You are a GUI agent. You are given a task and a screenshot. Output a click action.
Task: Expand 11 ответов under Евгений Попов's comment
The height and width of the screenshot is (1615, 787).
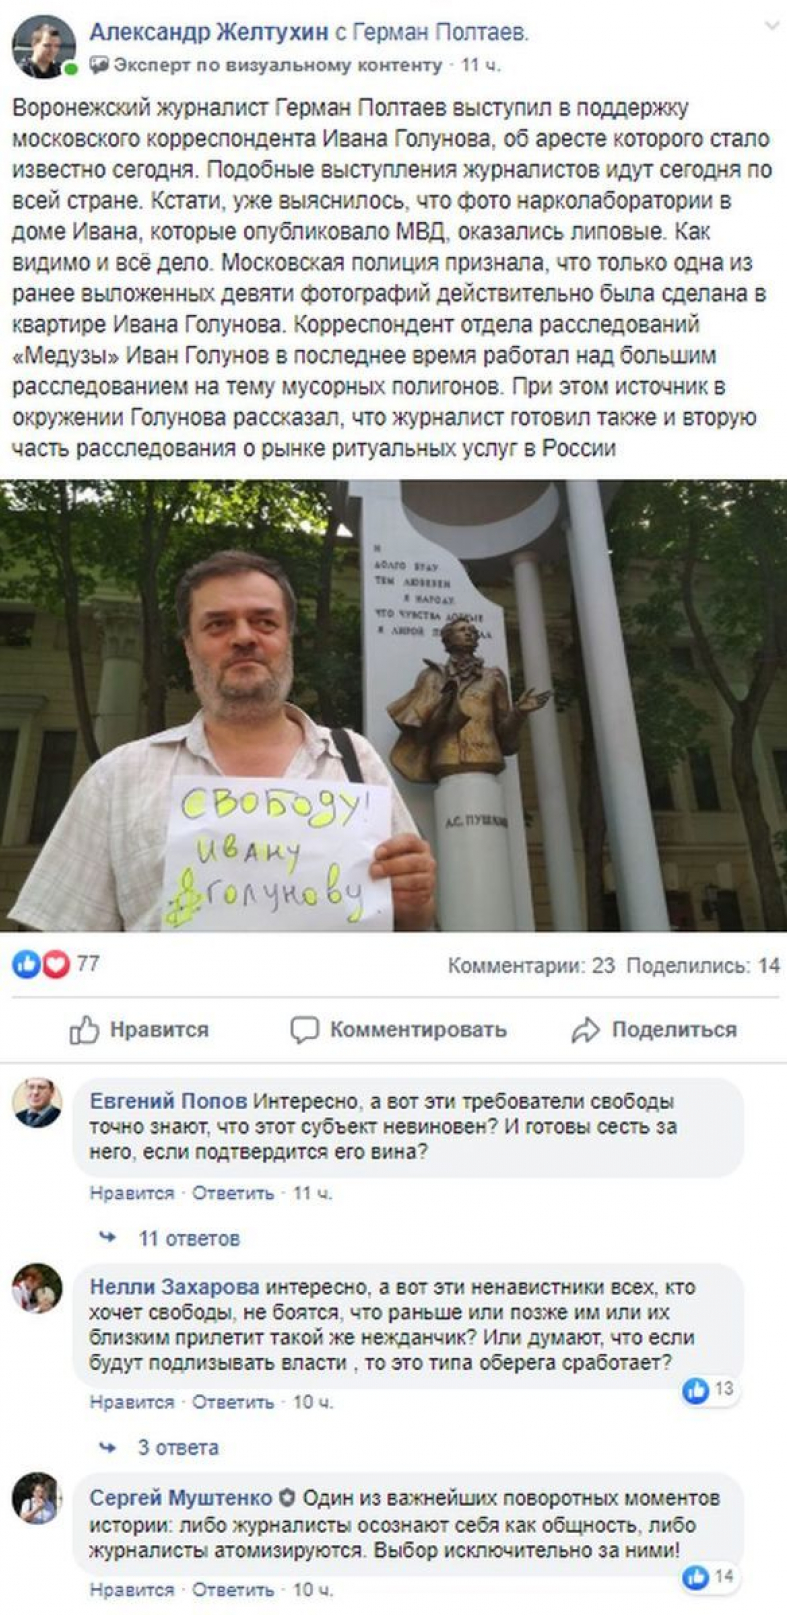click(x=189, y=1238)
